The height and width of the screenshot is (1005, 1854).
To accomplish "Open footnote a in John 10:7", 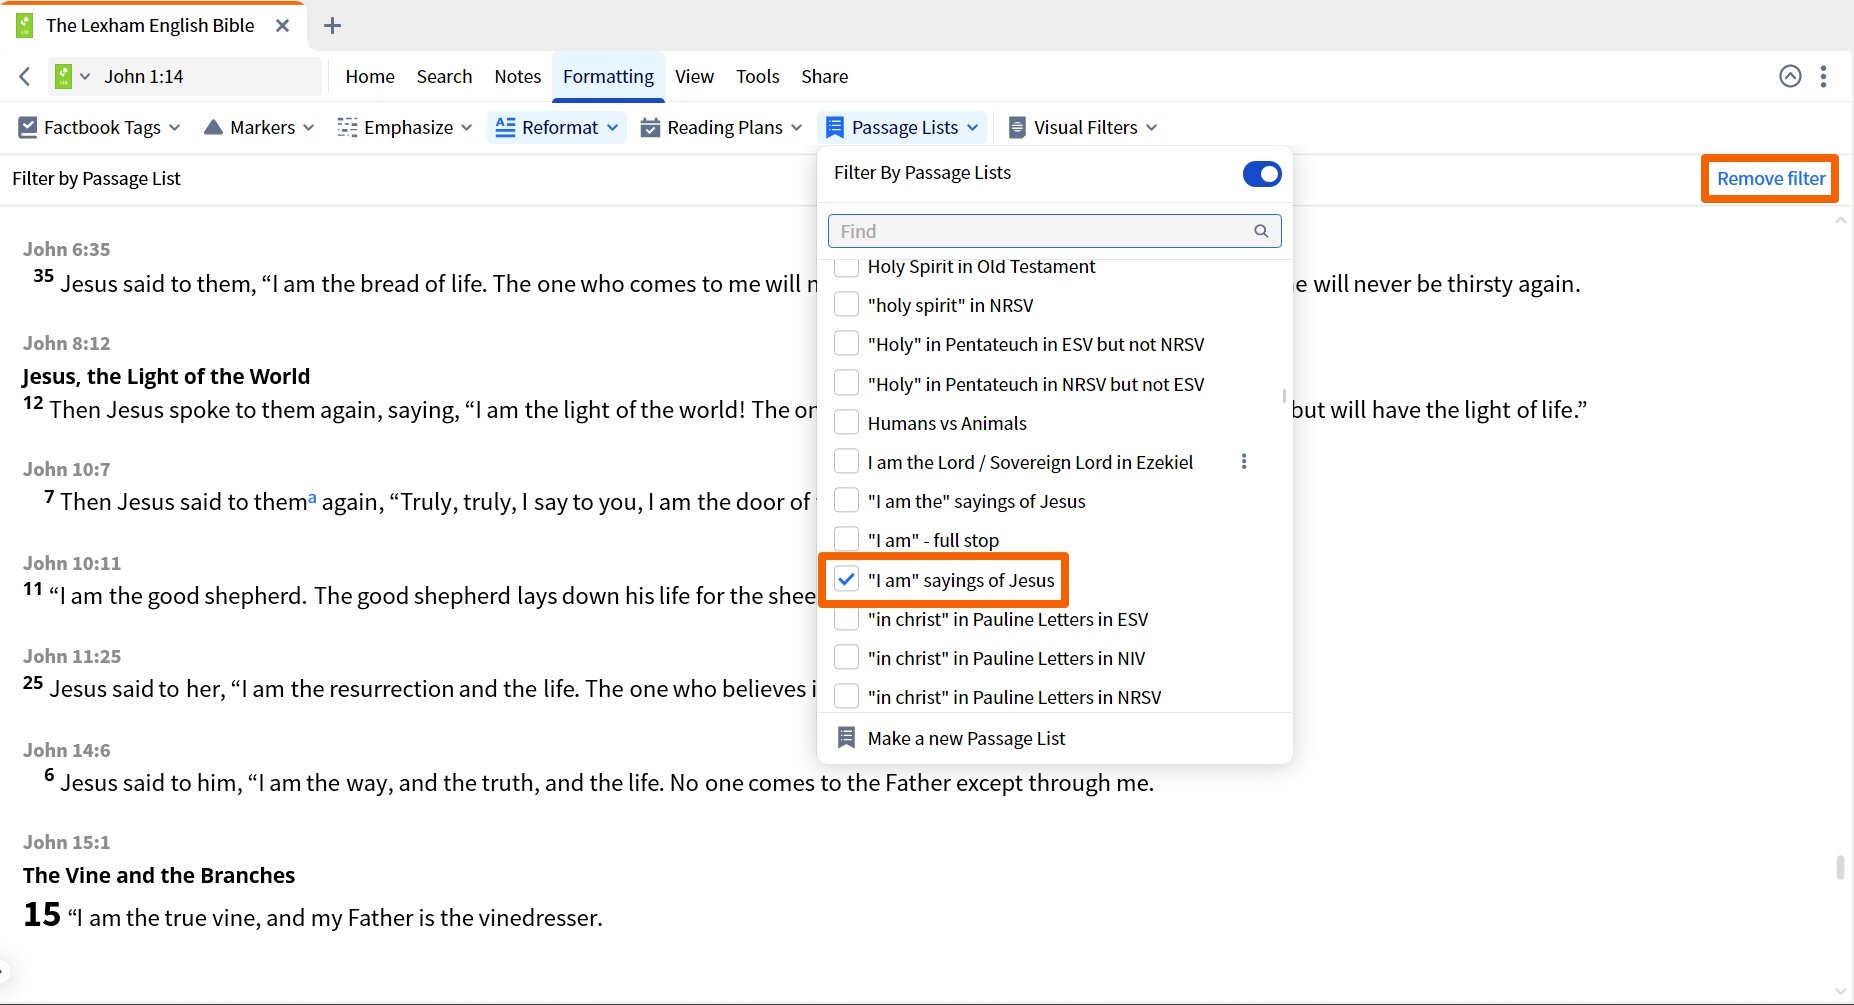I will point(312,497).
